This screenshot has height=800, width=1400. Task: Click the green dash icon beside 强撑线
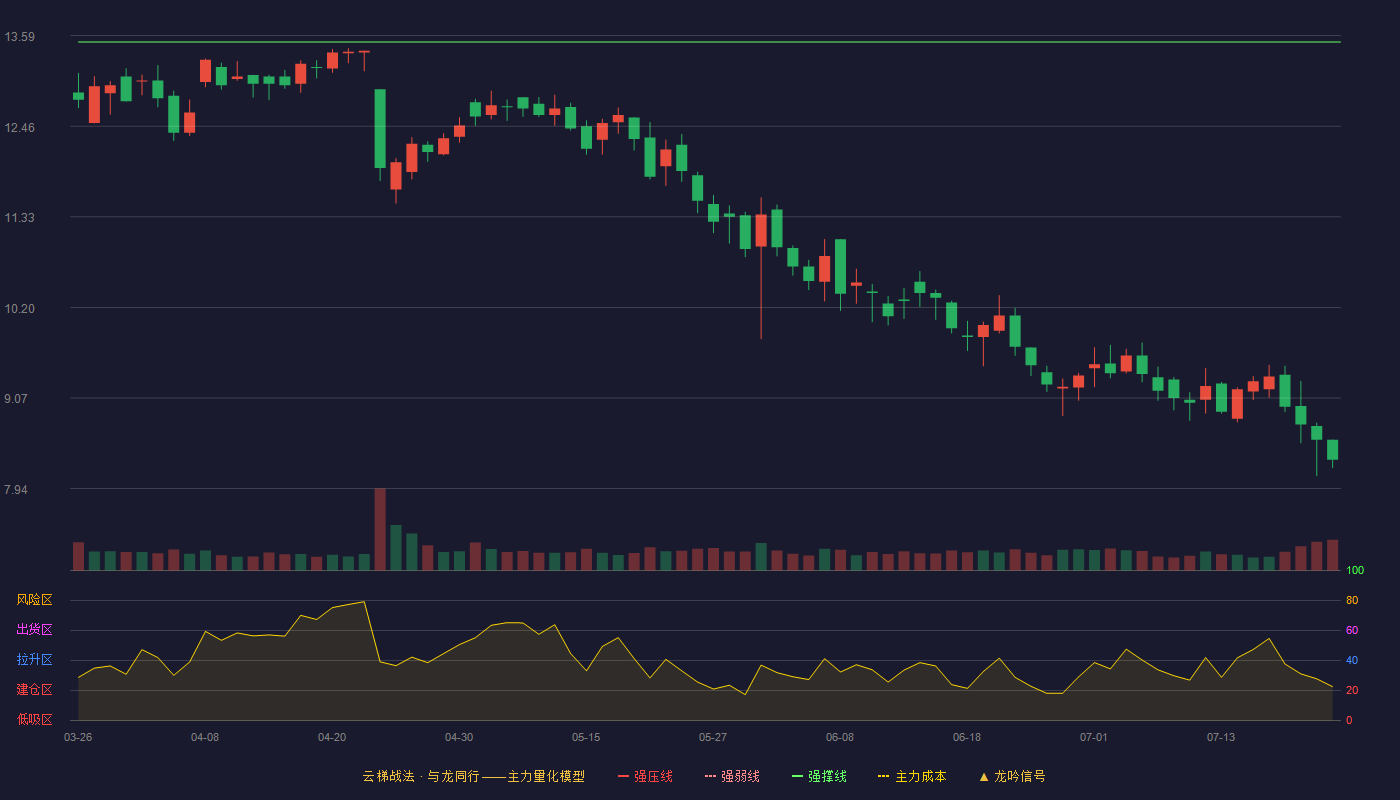coord(797,776)
